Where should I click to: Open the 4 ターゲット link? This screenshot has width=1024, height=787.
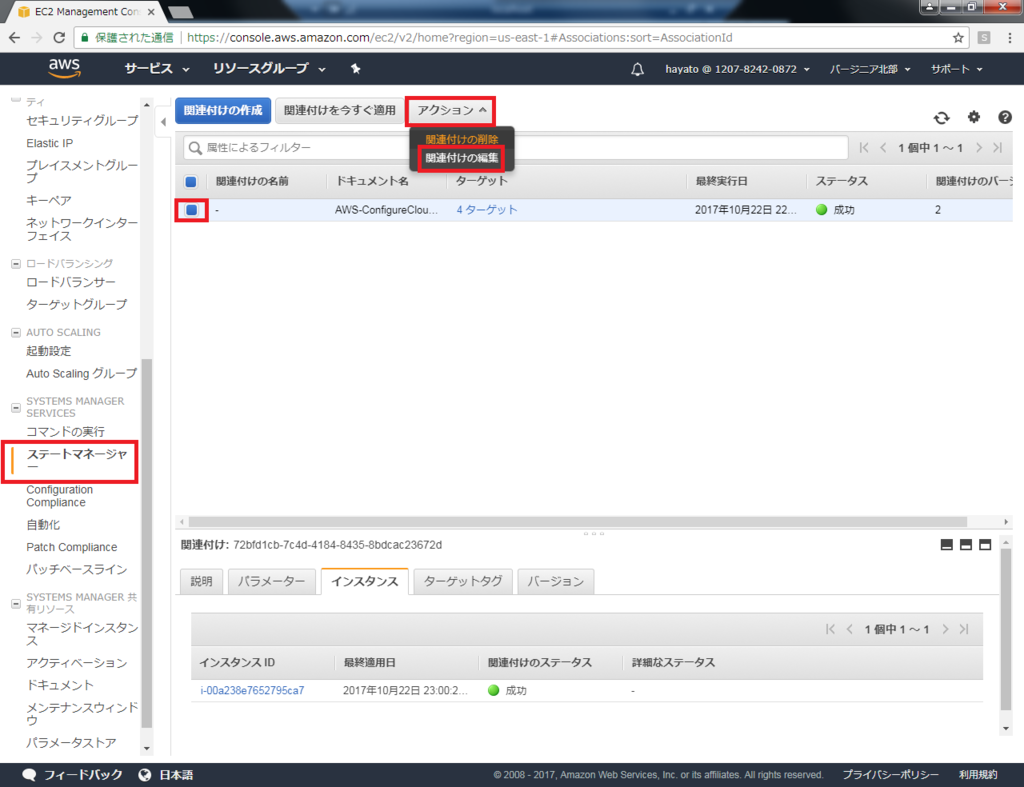(487, 210)
